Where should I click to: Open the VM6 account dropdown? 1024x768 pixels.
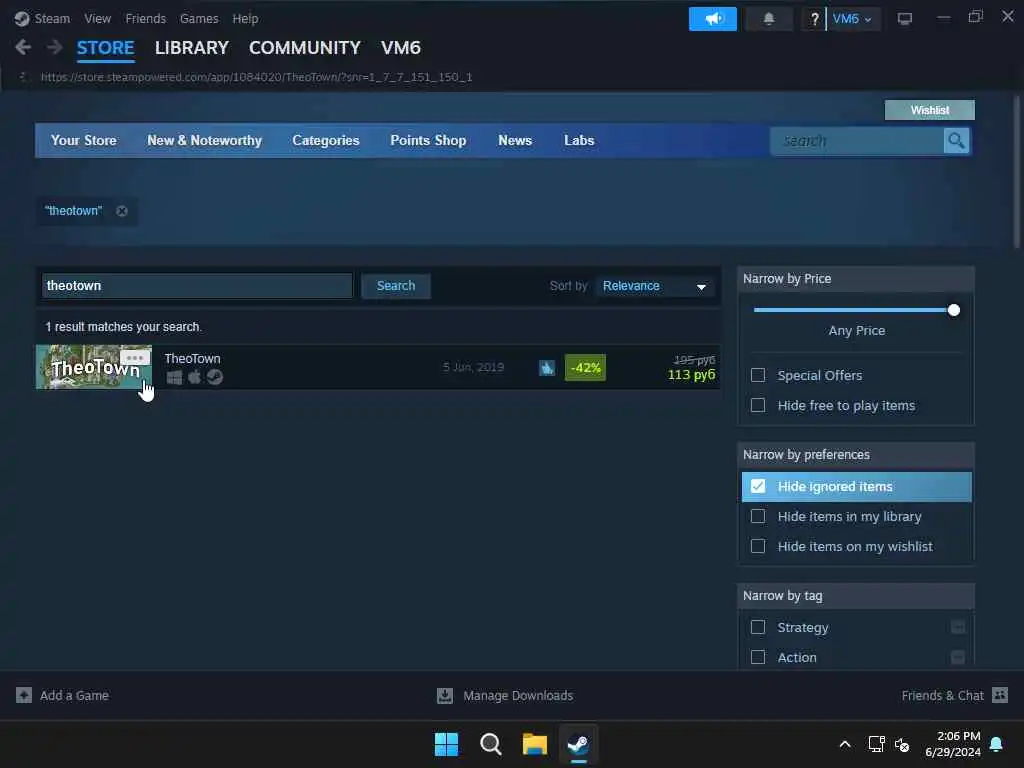coord(853,19)
